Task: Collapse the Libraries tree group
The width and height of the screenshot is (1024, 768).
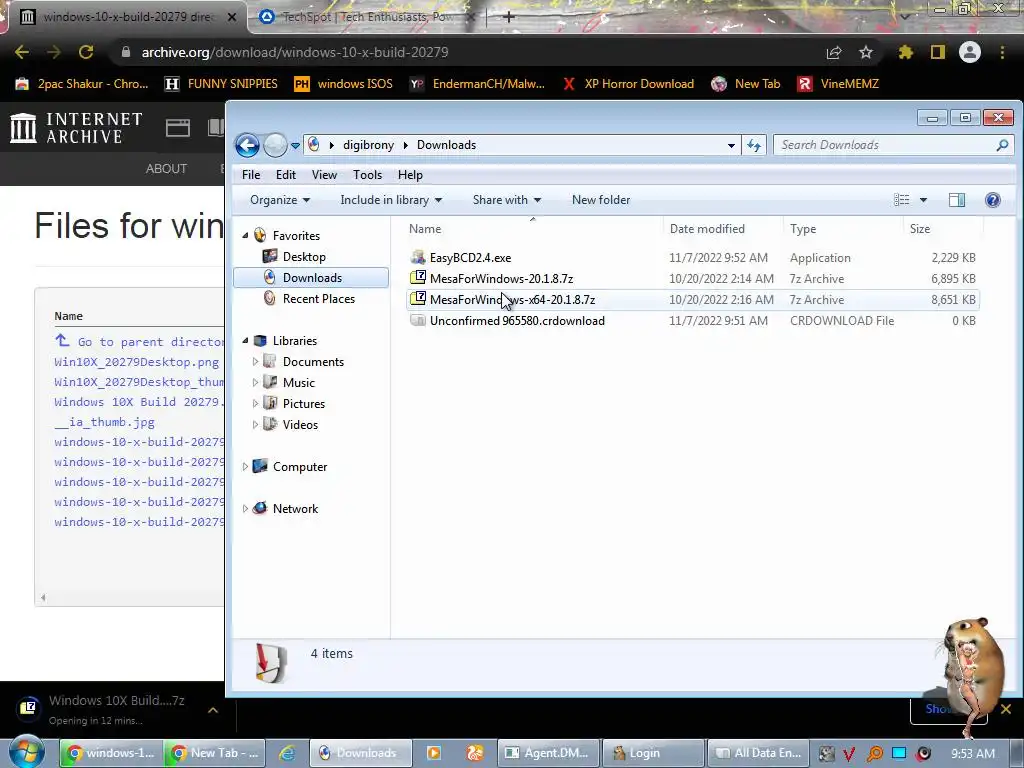Action: point(246,340)
